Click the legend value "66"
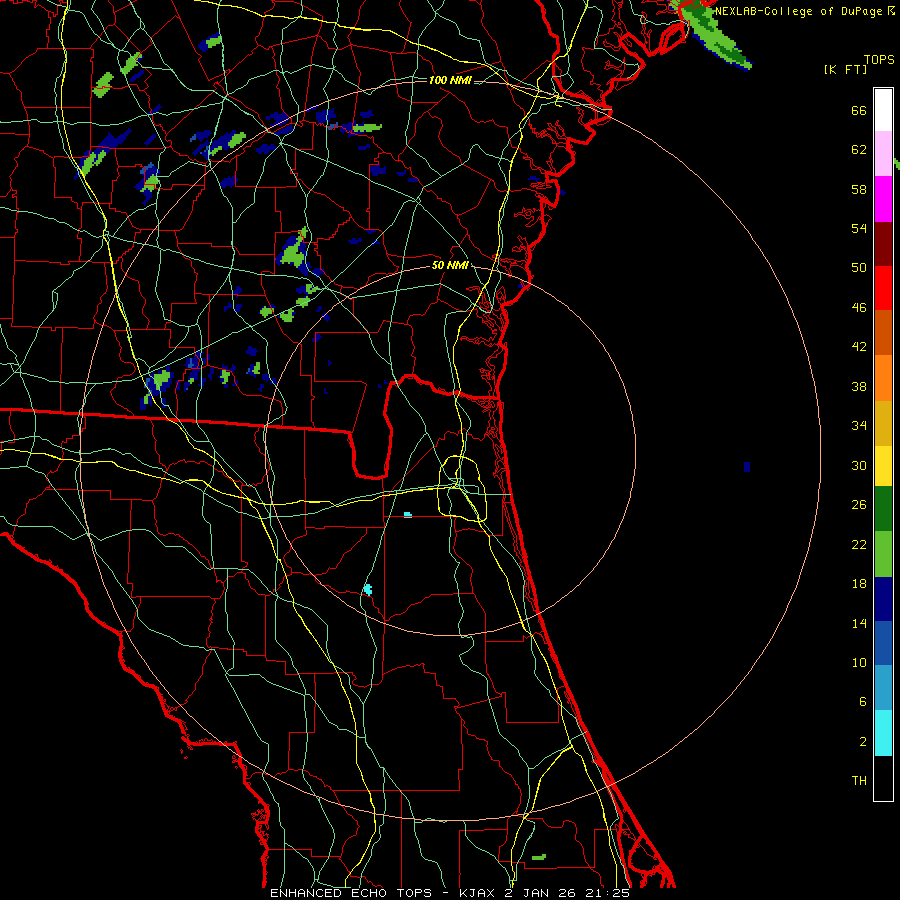 tap(859, 111)
